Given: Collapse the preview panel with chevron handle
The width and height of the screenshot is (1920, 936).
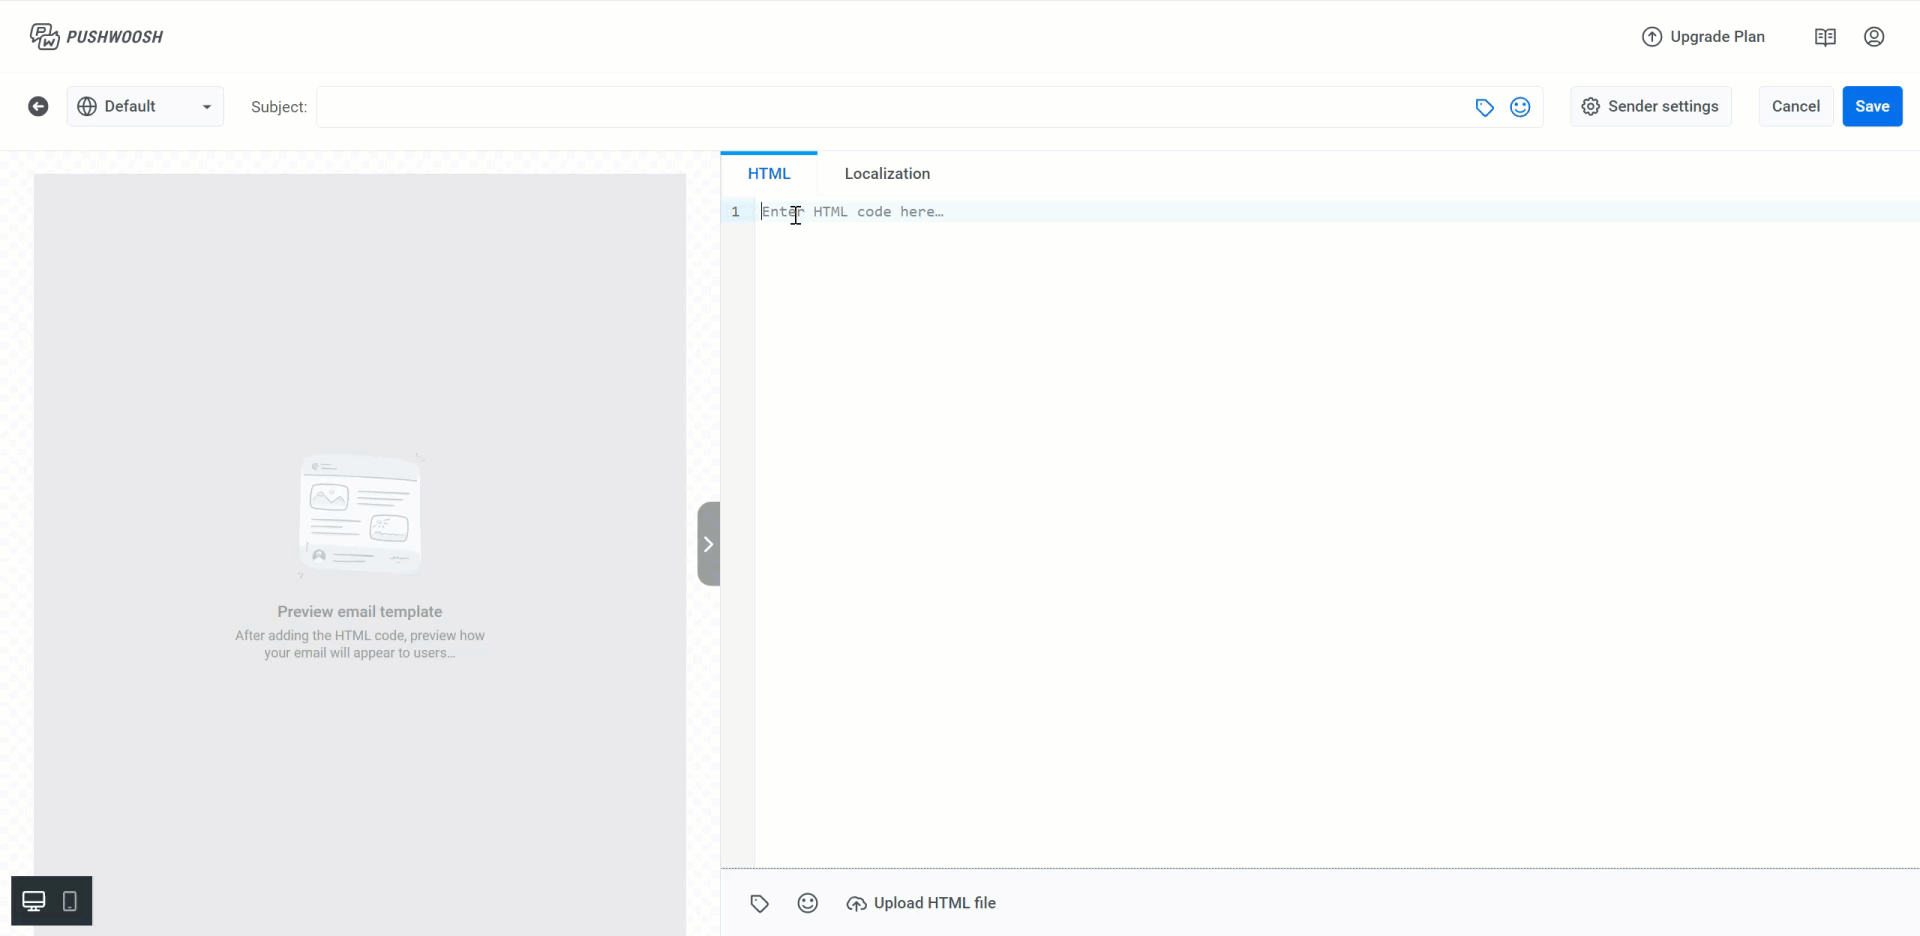Looking at the screenshot, I should pos(708,544).
